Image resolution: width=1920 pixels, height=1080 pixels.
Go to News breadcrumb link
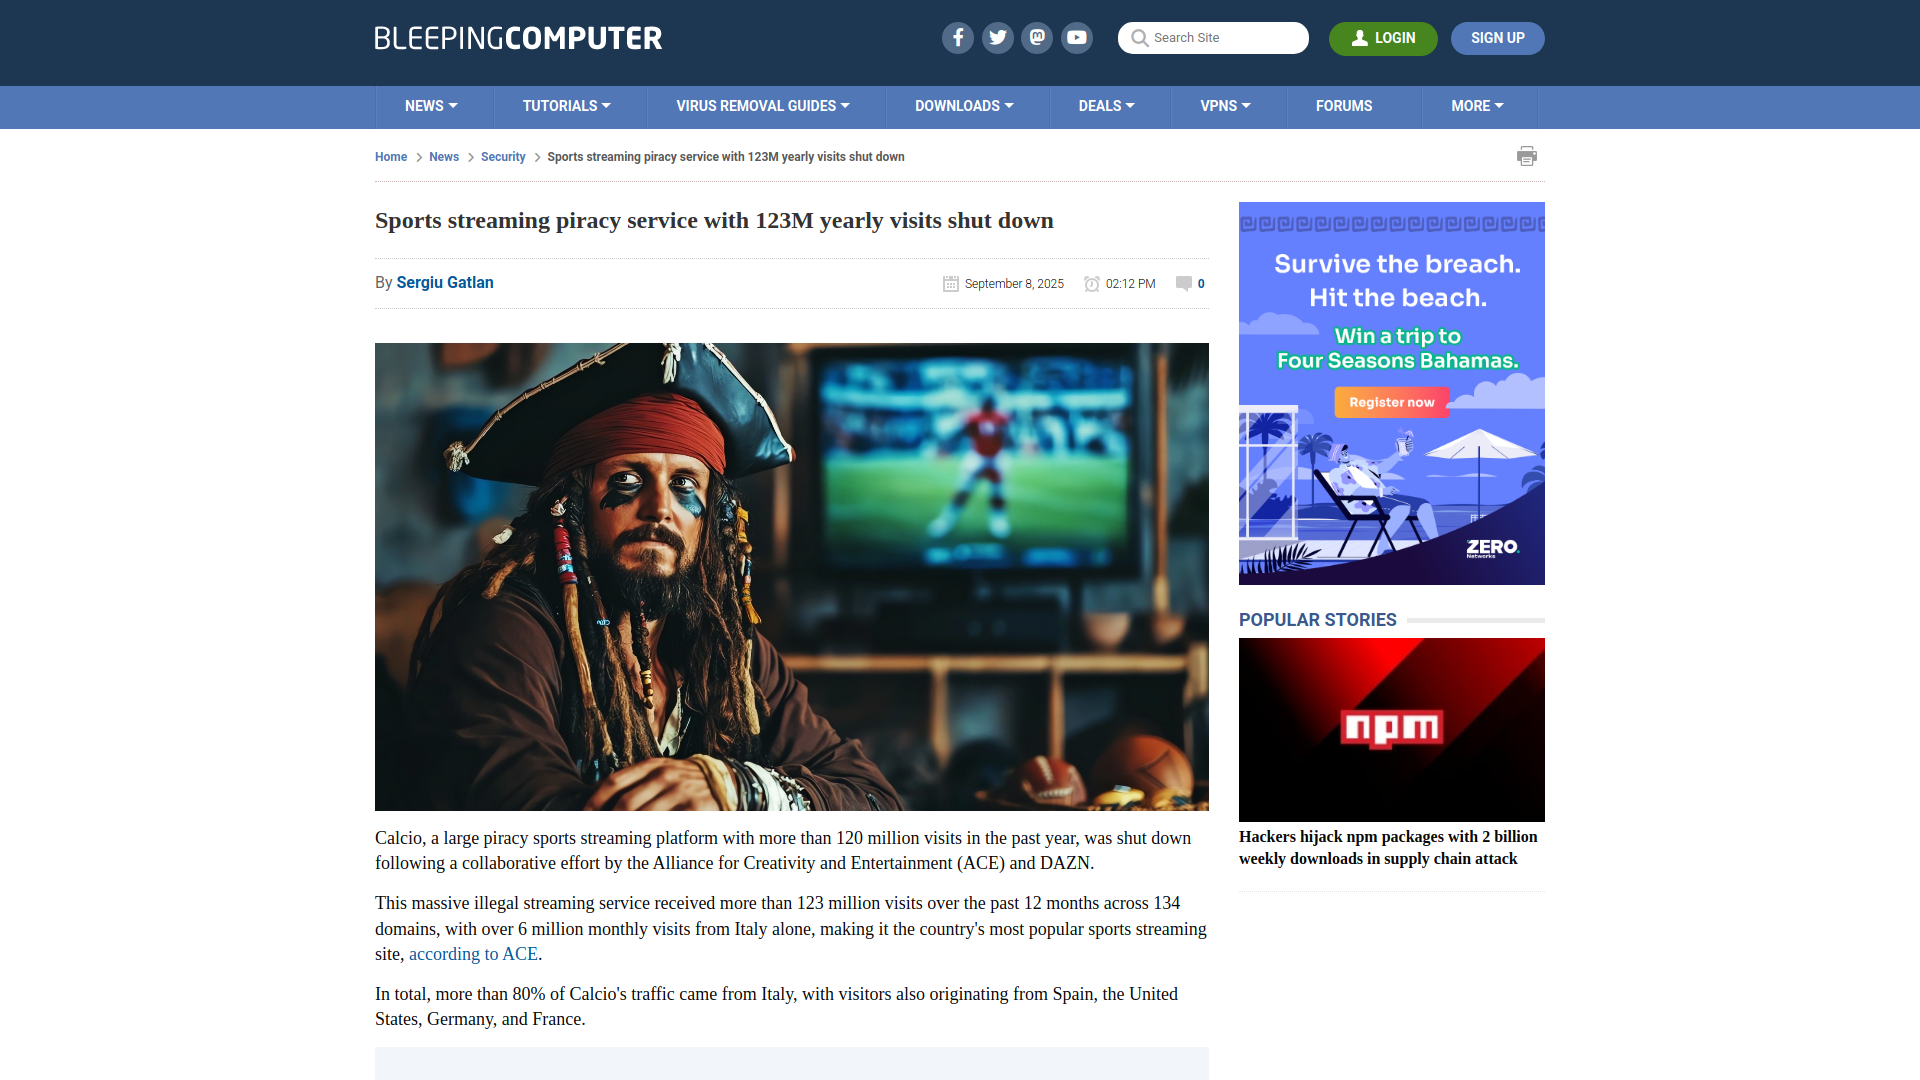point(444,157)
